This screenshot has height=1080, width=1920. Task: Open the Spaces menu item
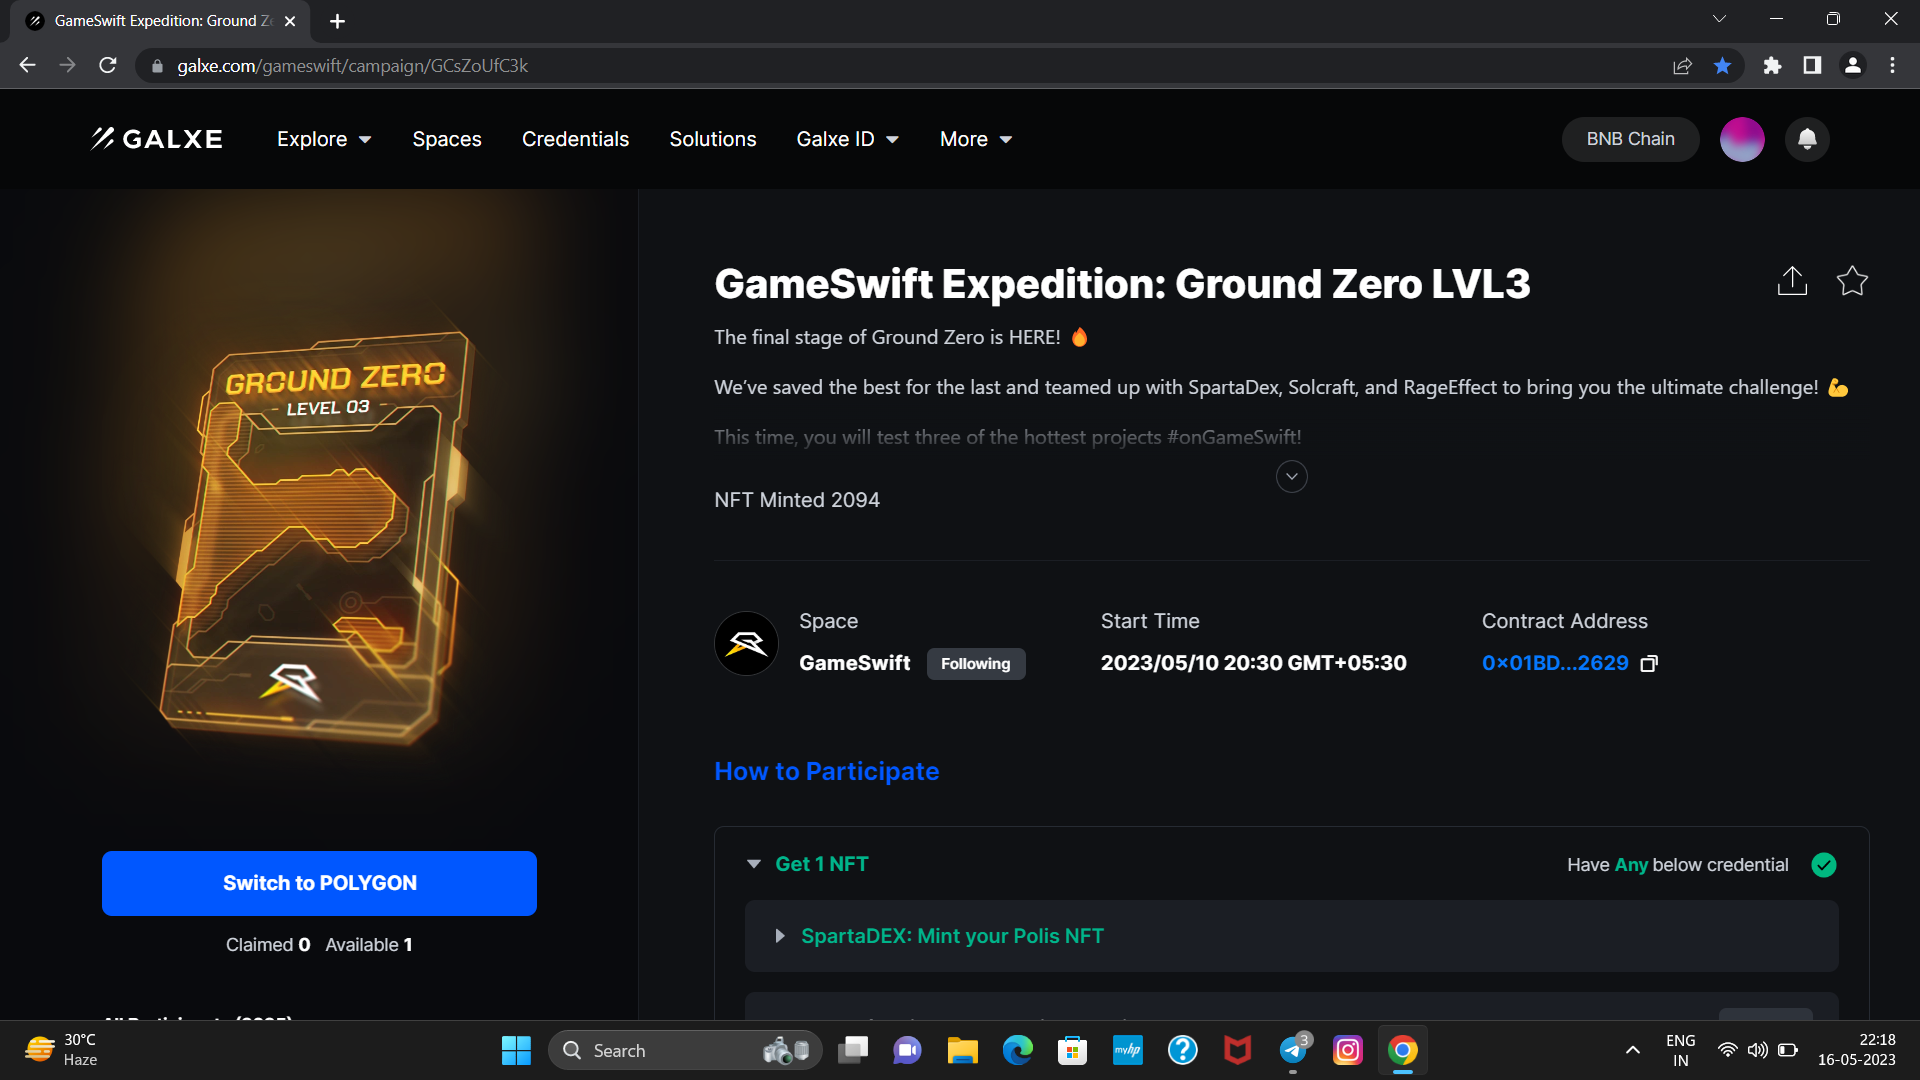(x=447, y=139)
